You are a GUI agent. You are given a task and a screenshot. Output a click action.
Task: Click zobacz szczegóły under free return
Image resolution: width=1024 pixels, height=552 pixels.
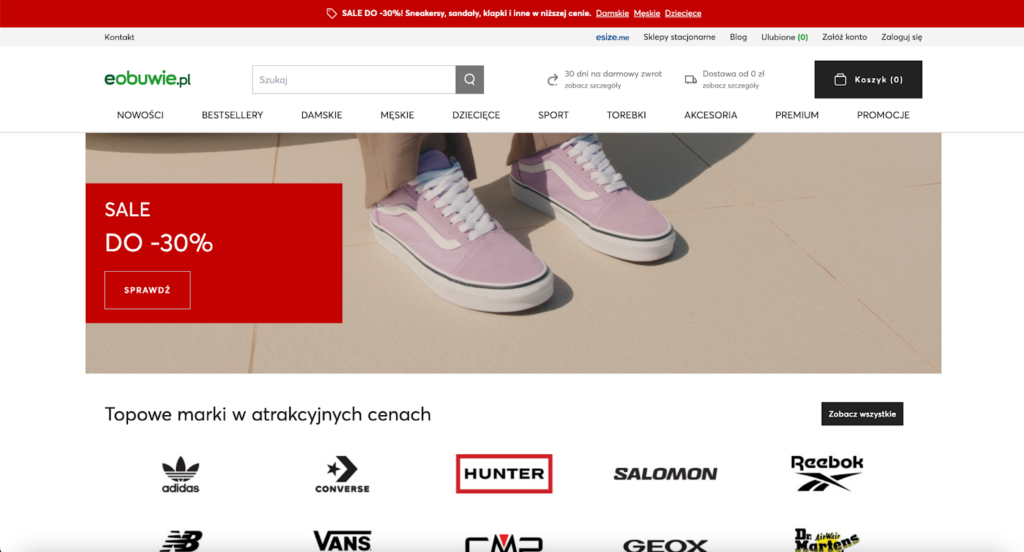coord(593,86)
